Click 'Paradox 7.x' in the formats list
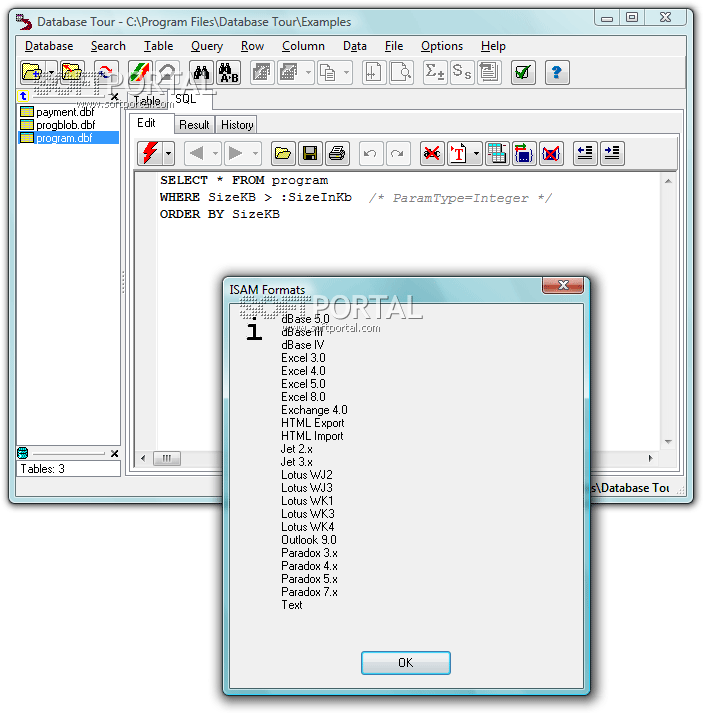Image resolution: width=705 pixels, height=713 pixels. pos(309,592)
